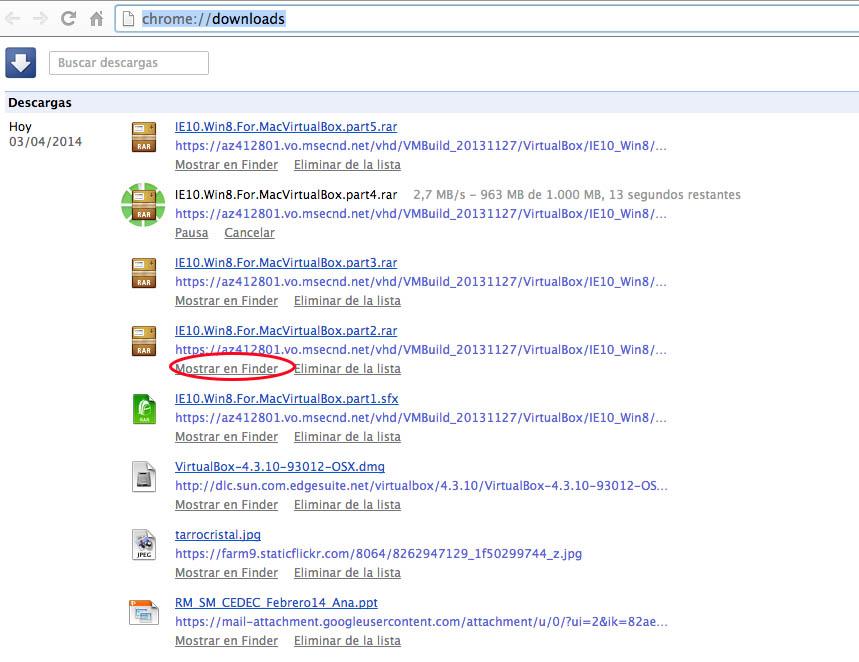
Task: Click the VirtualBox dmg file icon
Action: point(144,477)
